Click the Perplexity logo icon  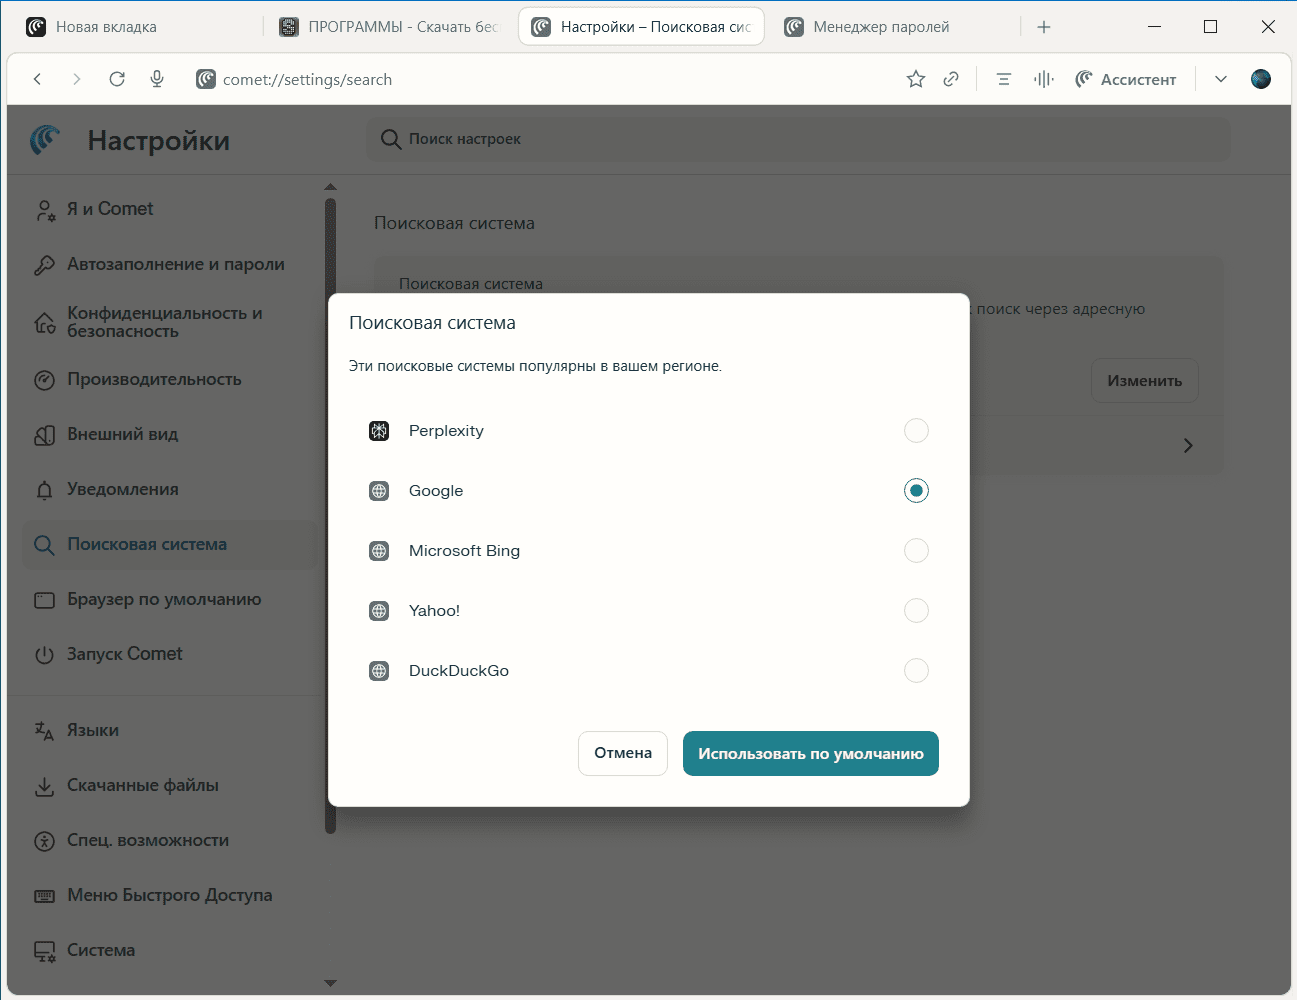click(379, 431)
